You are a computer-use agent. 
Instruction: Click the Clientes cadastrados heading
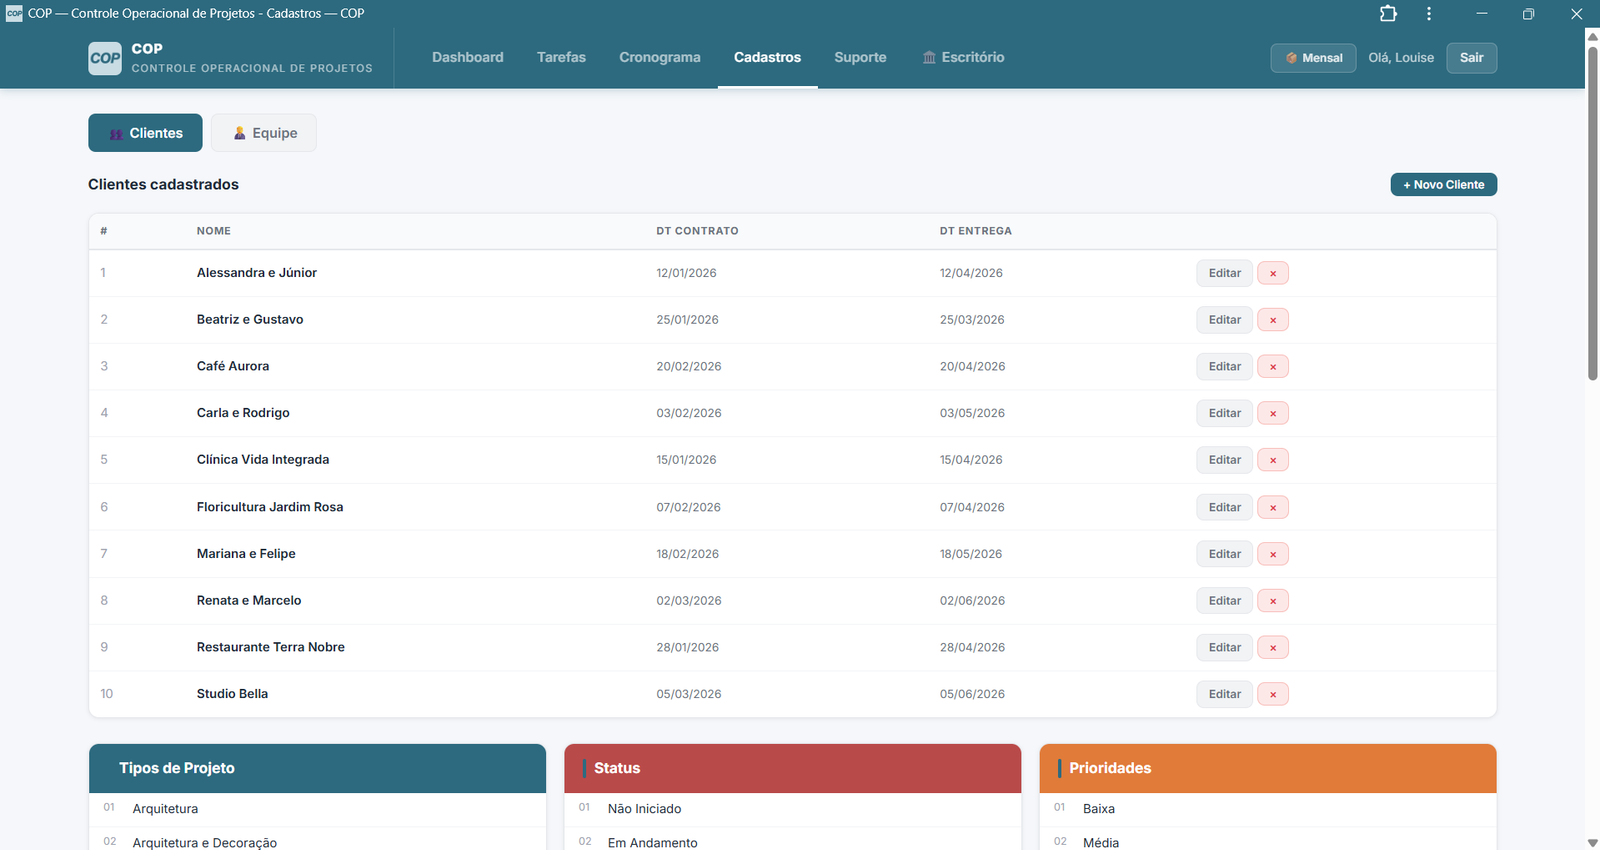pos(163,185)
